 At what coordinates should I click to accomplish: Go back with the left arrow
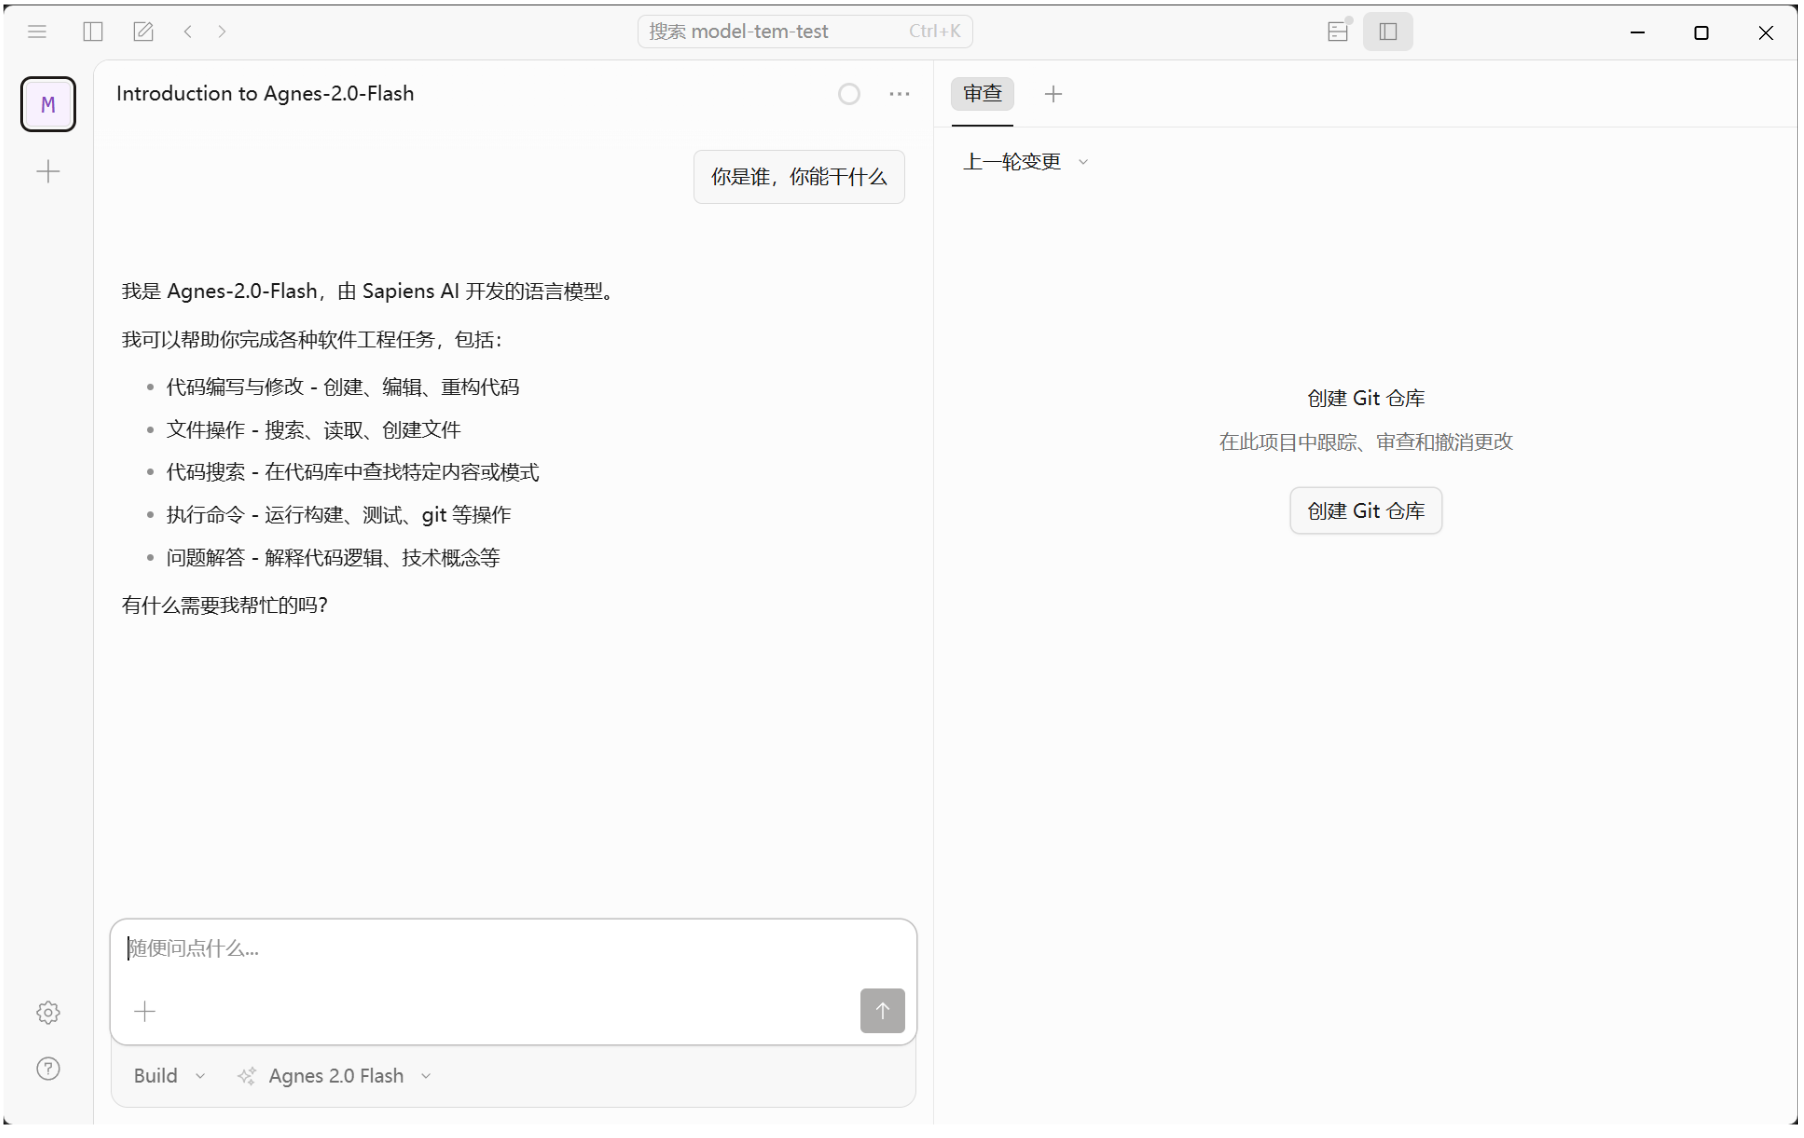[188, 32]
